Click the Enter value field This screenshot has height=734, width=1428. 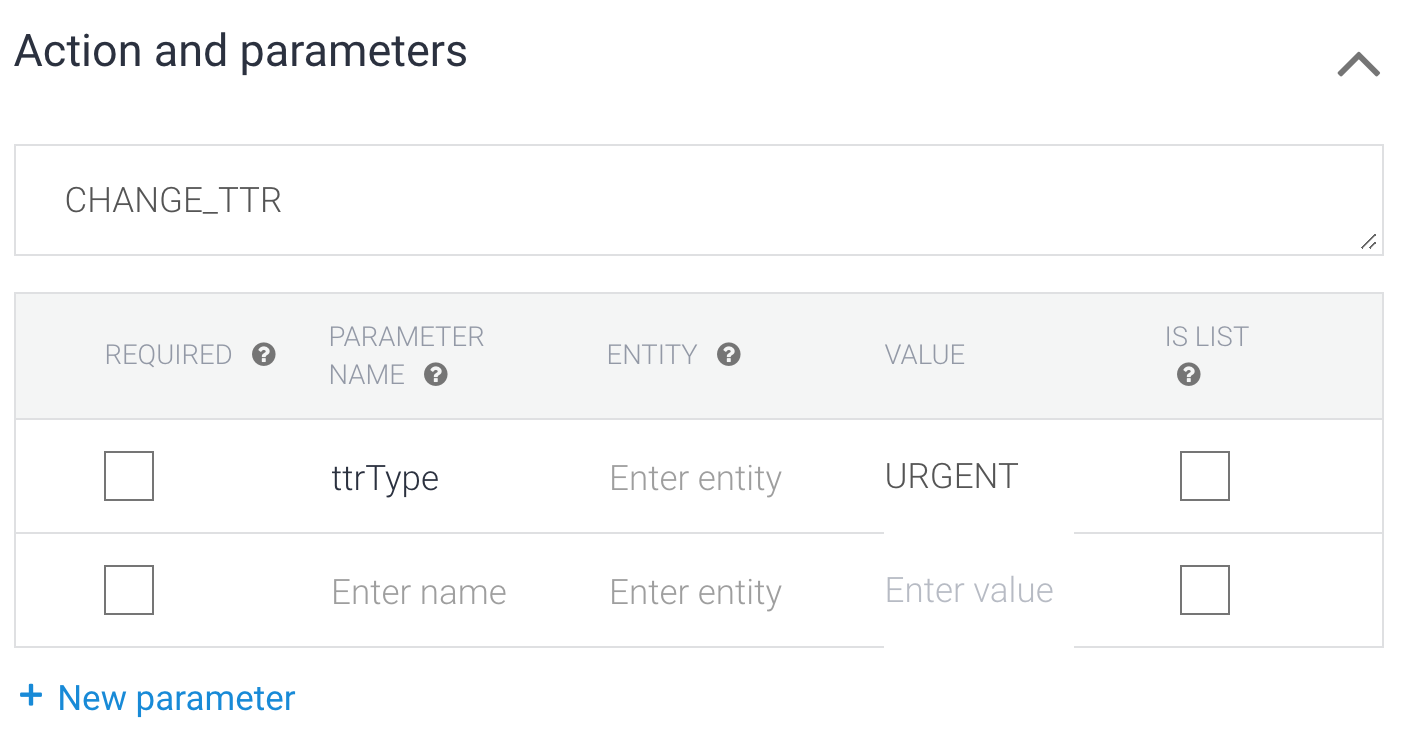(x=979, y=590)
